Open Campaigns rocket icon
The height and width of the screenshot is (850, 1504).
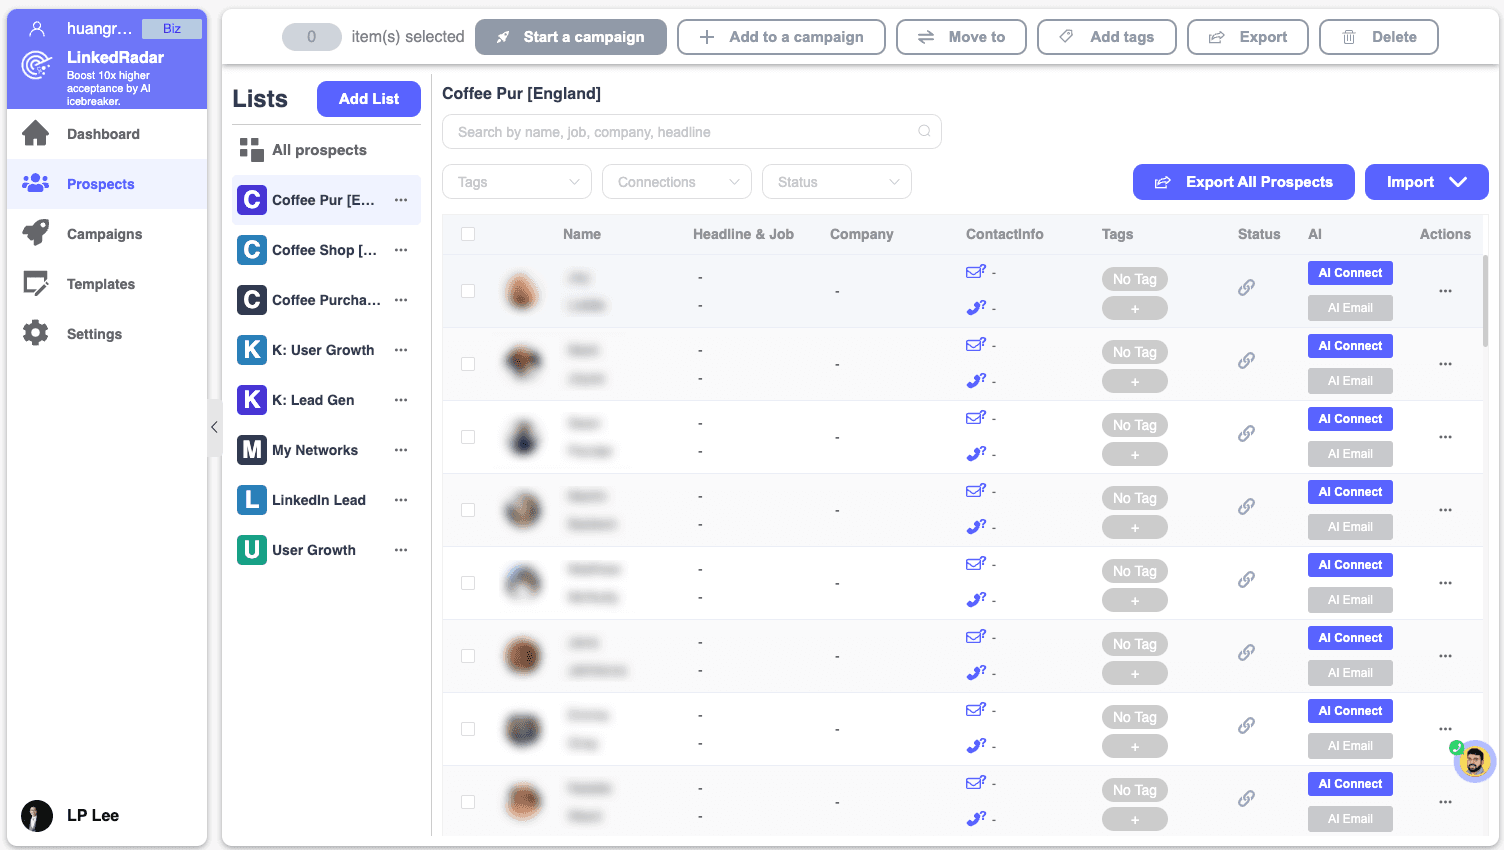pos(36,233)
